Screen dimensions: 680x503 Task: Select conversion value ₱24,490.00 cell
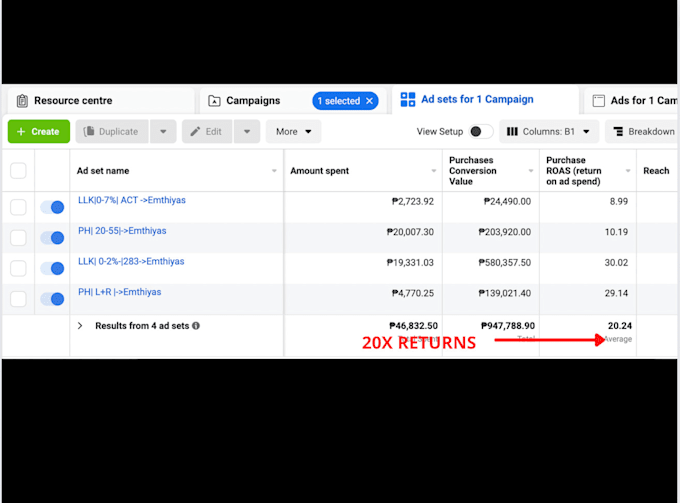tap(507, 202)
